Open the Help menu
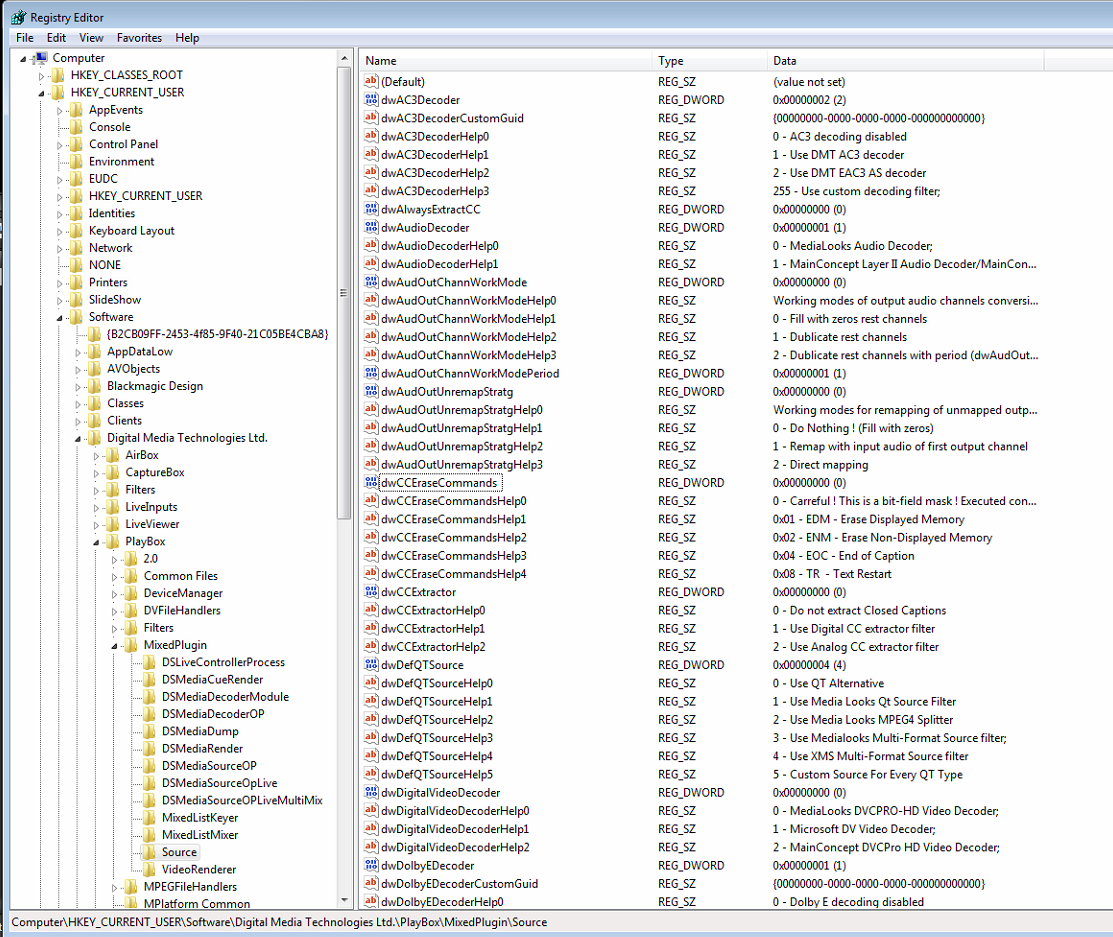This screenshot has width=1113, height=937. [187, 38]
